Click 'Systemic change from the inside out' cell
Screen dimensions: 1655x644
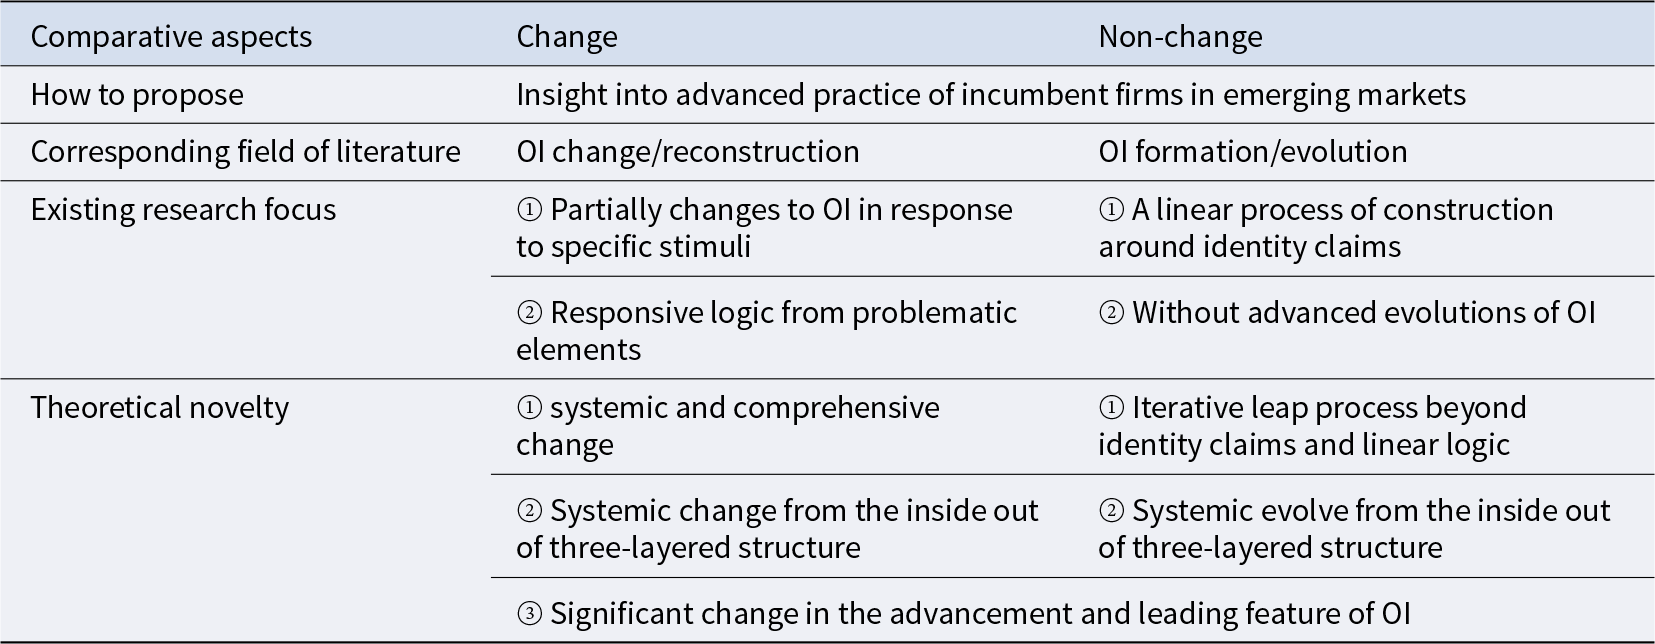[x=777, y=528]
